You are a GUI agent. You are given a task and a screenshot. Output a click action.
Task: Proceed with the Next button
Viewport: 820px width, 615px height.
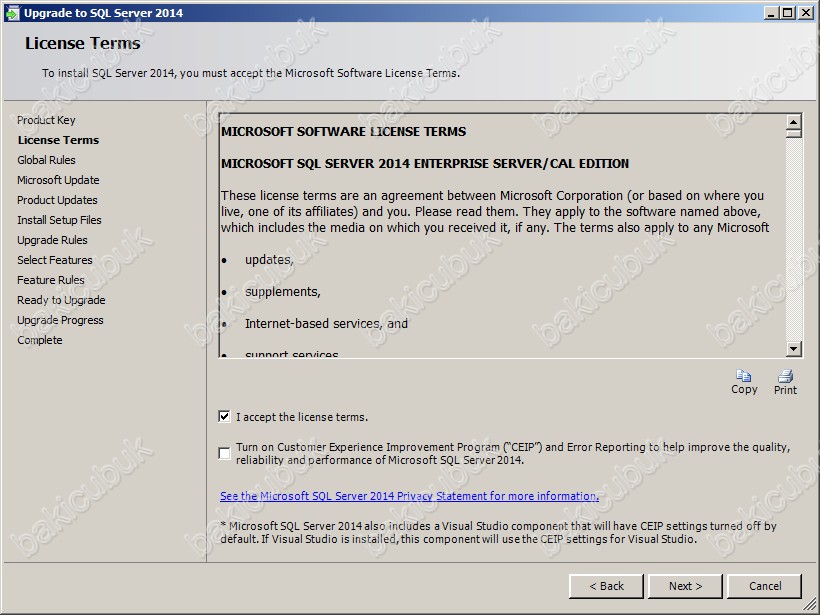(x=685, y=586)
